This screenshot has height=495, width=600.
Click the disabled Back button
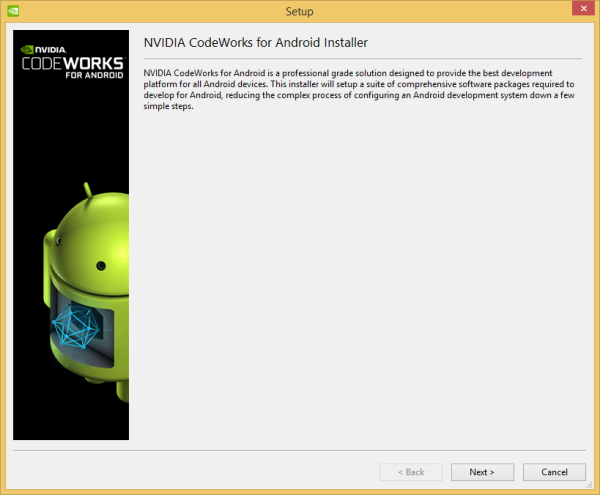(x=411, y=472)
